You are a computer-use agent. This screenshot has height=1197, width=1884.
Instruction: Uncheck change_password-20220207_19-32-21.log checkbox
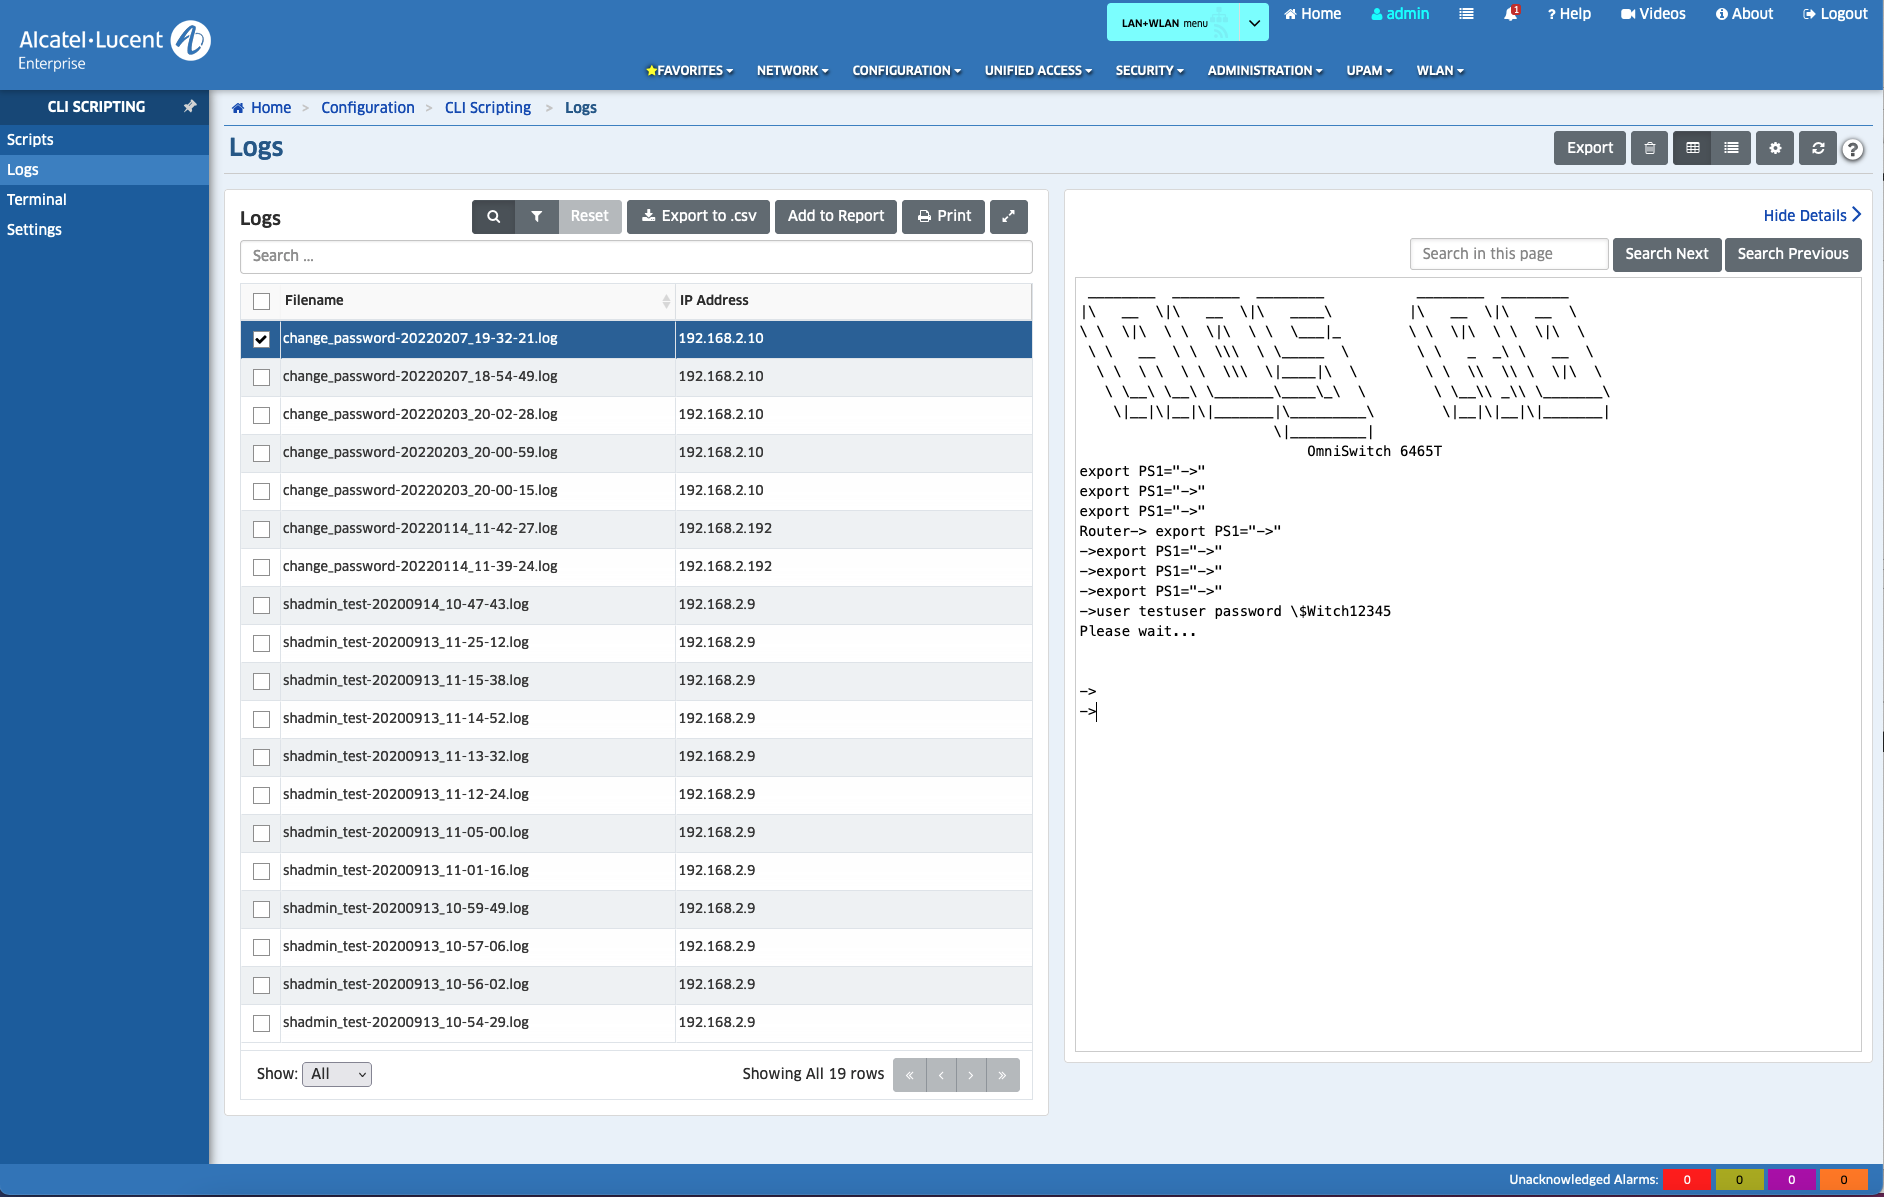[x=262, y=339]
